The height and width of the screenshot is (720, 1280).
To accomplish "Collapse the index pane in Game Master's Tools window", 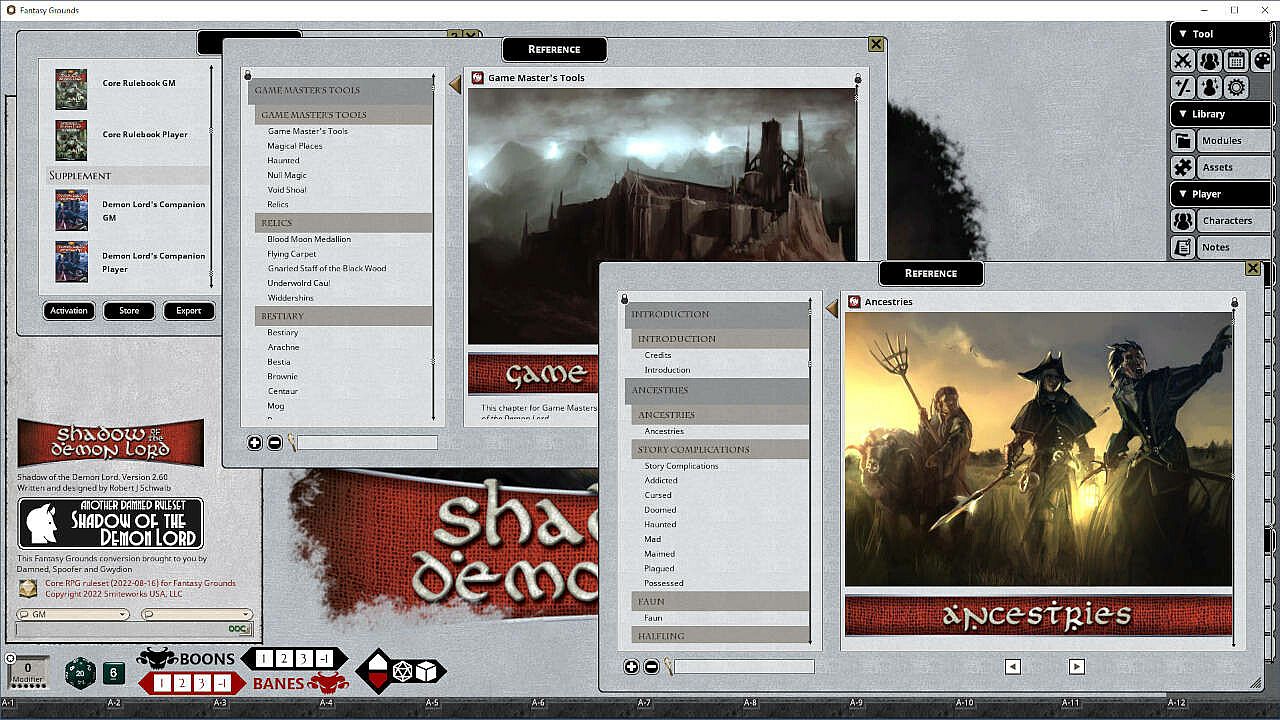I will 455,86.
